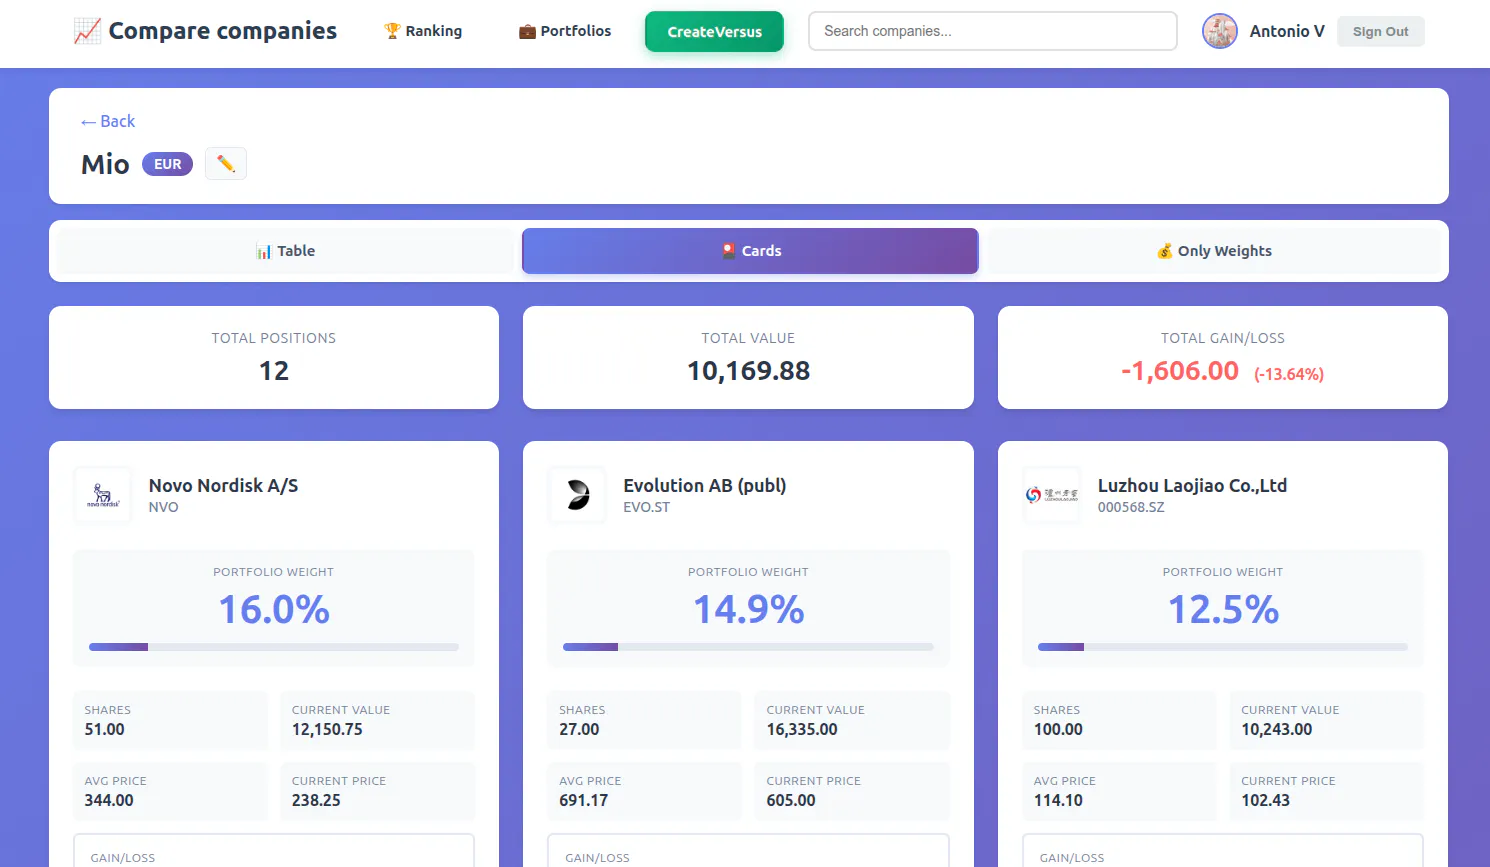Click the Luzhou Laojiao company logo
Viewport: 1490px width, 867px height.
[1052, 495]
